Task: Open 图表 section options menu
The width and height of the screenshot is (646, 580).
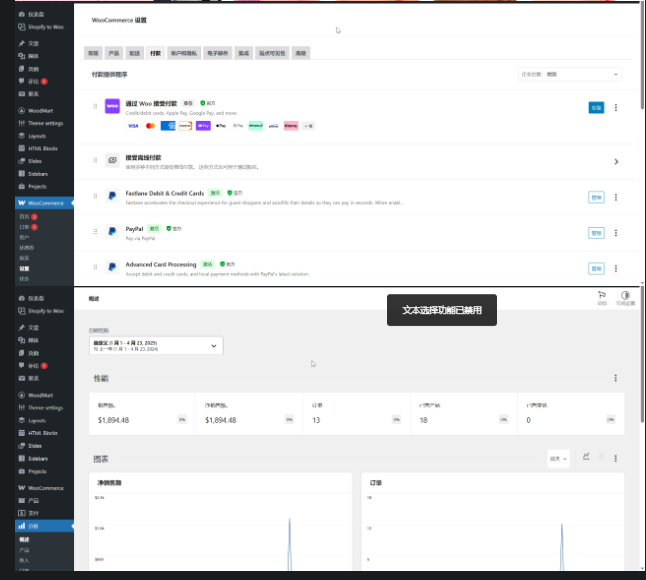Action: click(x=616, y=458)
